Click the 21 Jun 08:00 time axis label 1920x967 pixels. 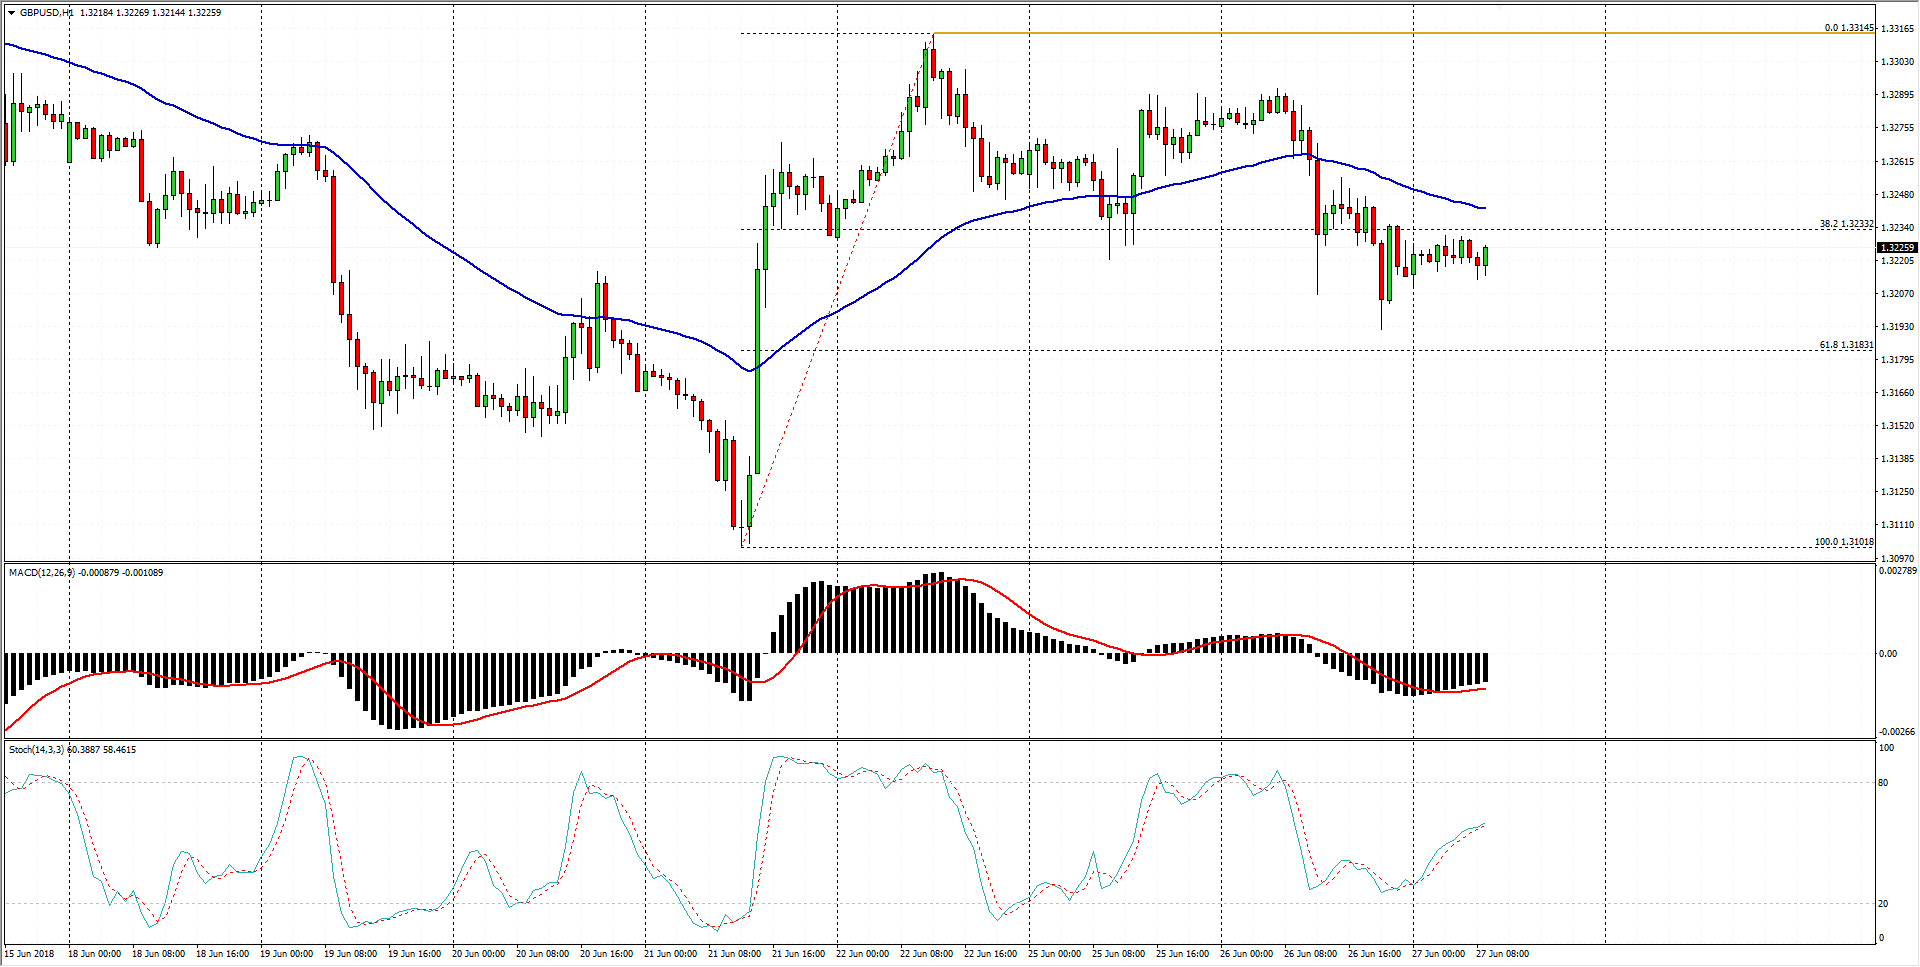734,954
